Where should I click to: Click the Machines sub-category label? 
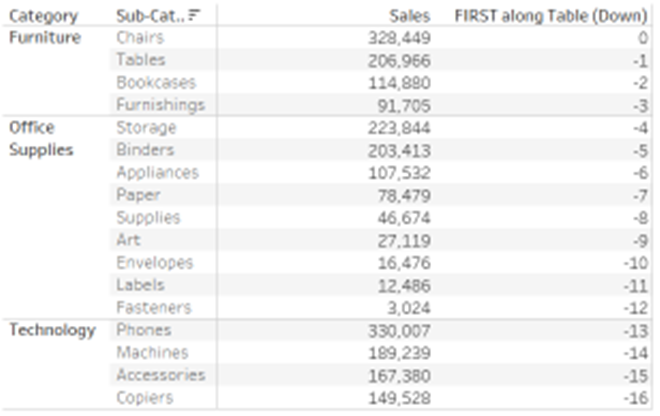pos(152,353)
